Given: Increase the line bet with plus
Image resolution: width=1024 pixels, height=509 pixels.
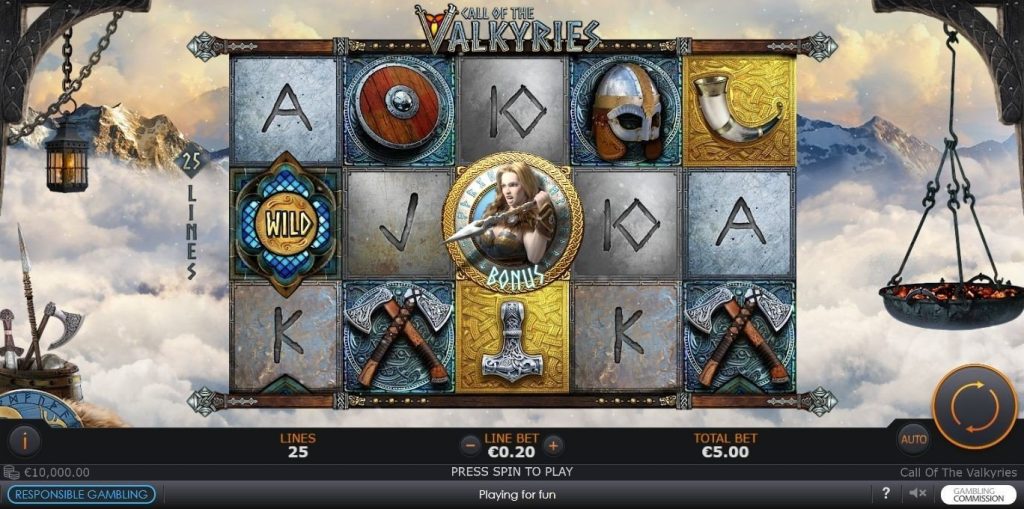Looking at the screenshot, I should click(552, 446).
